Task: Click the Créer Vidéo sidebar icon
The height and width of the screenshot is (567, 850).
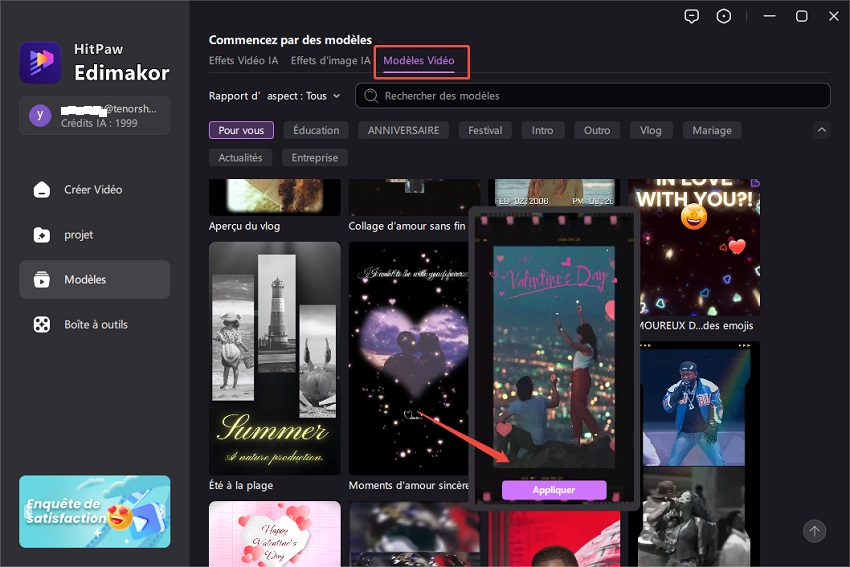Action: point(42,190)
